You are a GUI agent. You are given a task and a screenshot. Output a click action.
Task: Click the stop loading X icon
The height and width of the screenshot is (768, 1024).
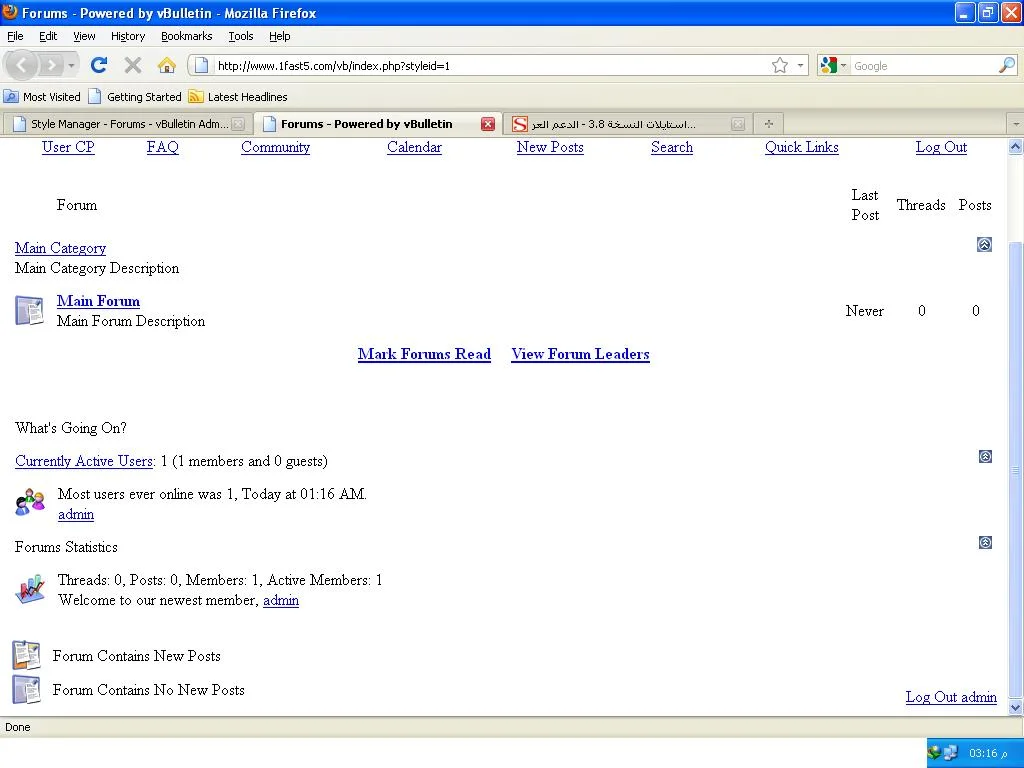[132, 65]
